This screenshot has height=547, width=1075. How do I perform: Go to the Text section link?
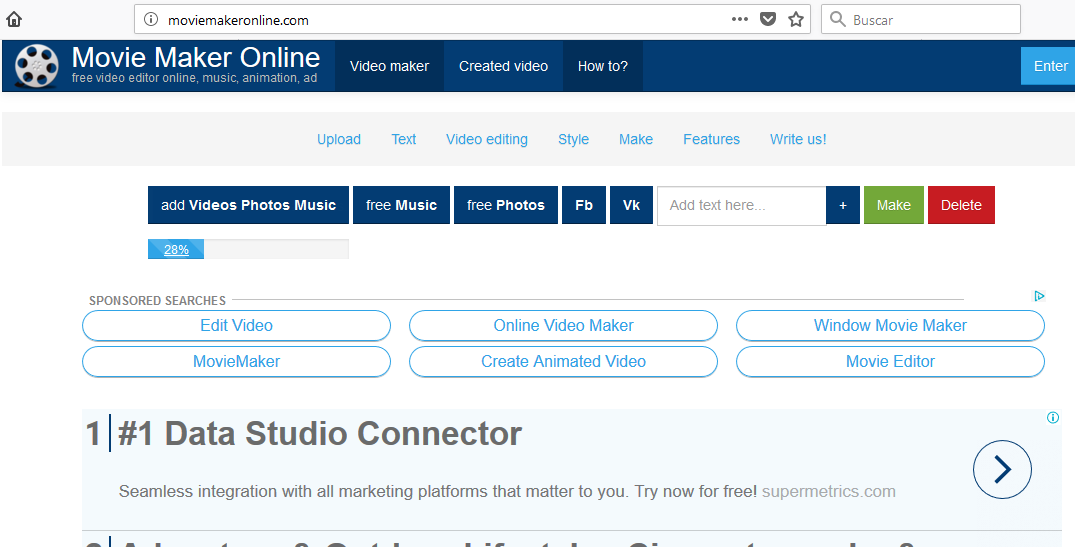(x=404, y=139)
